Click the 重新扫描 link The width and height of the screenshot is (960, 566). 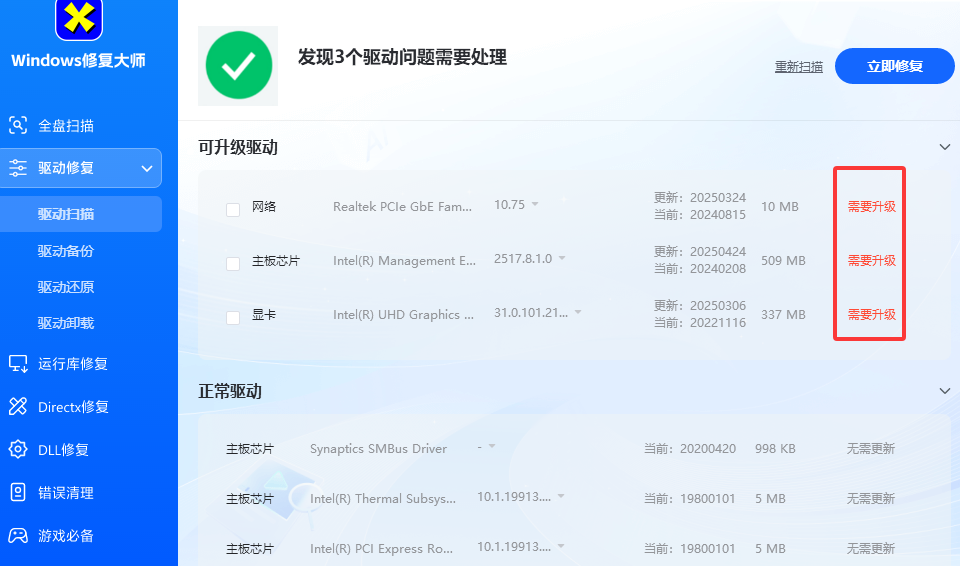799,66
